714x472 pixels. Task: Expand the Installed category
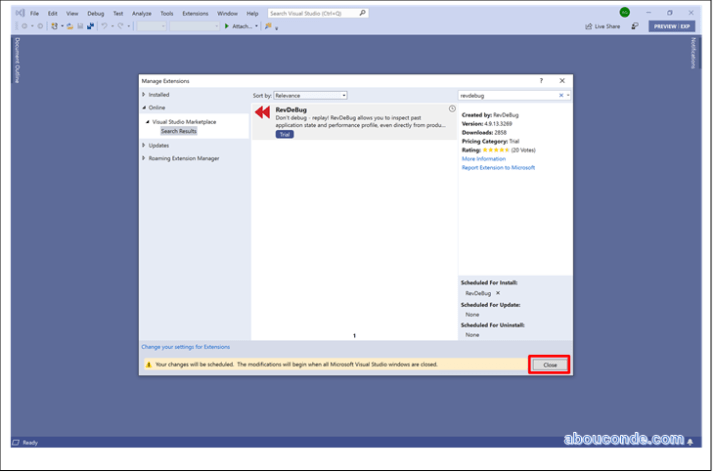tap(144, 94)
